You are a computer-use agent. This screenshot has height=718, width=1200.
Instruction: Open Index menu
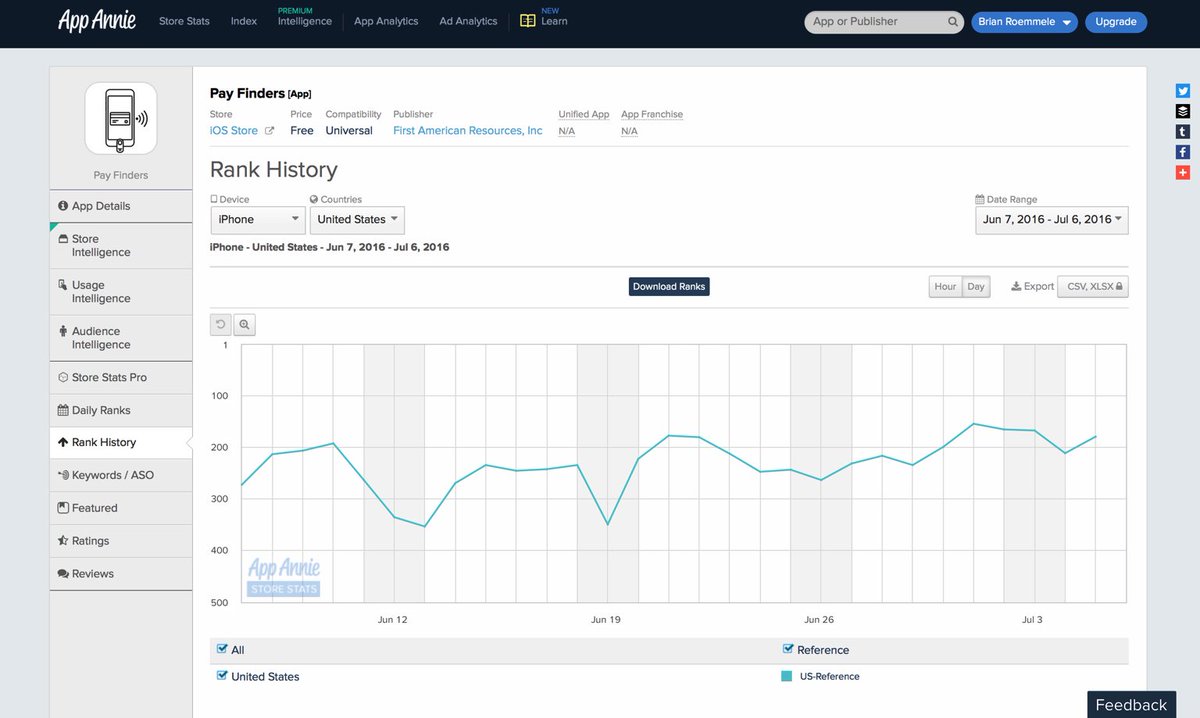[243, 21]
